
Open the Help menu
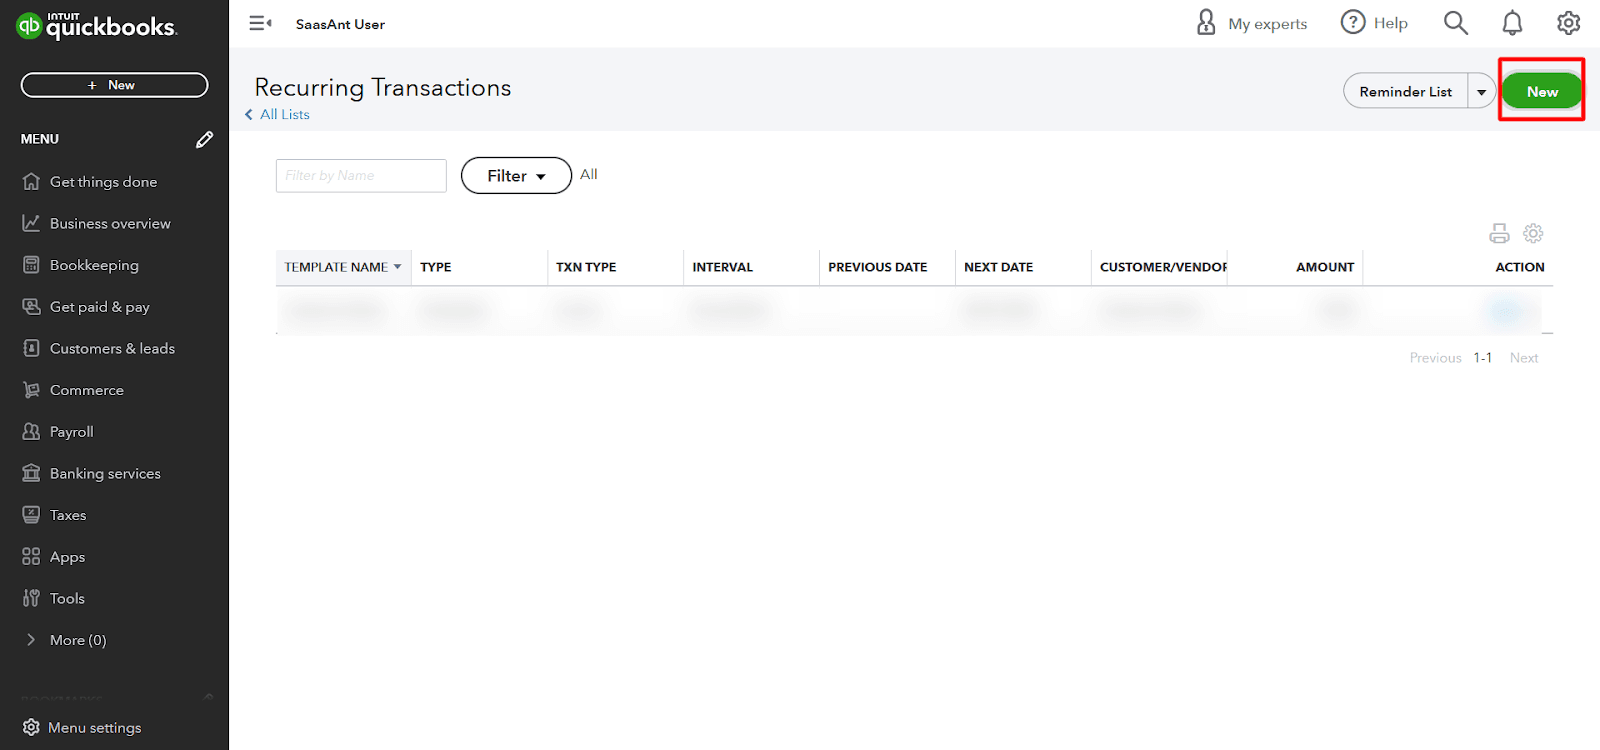point(1374,23)
